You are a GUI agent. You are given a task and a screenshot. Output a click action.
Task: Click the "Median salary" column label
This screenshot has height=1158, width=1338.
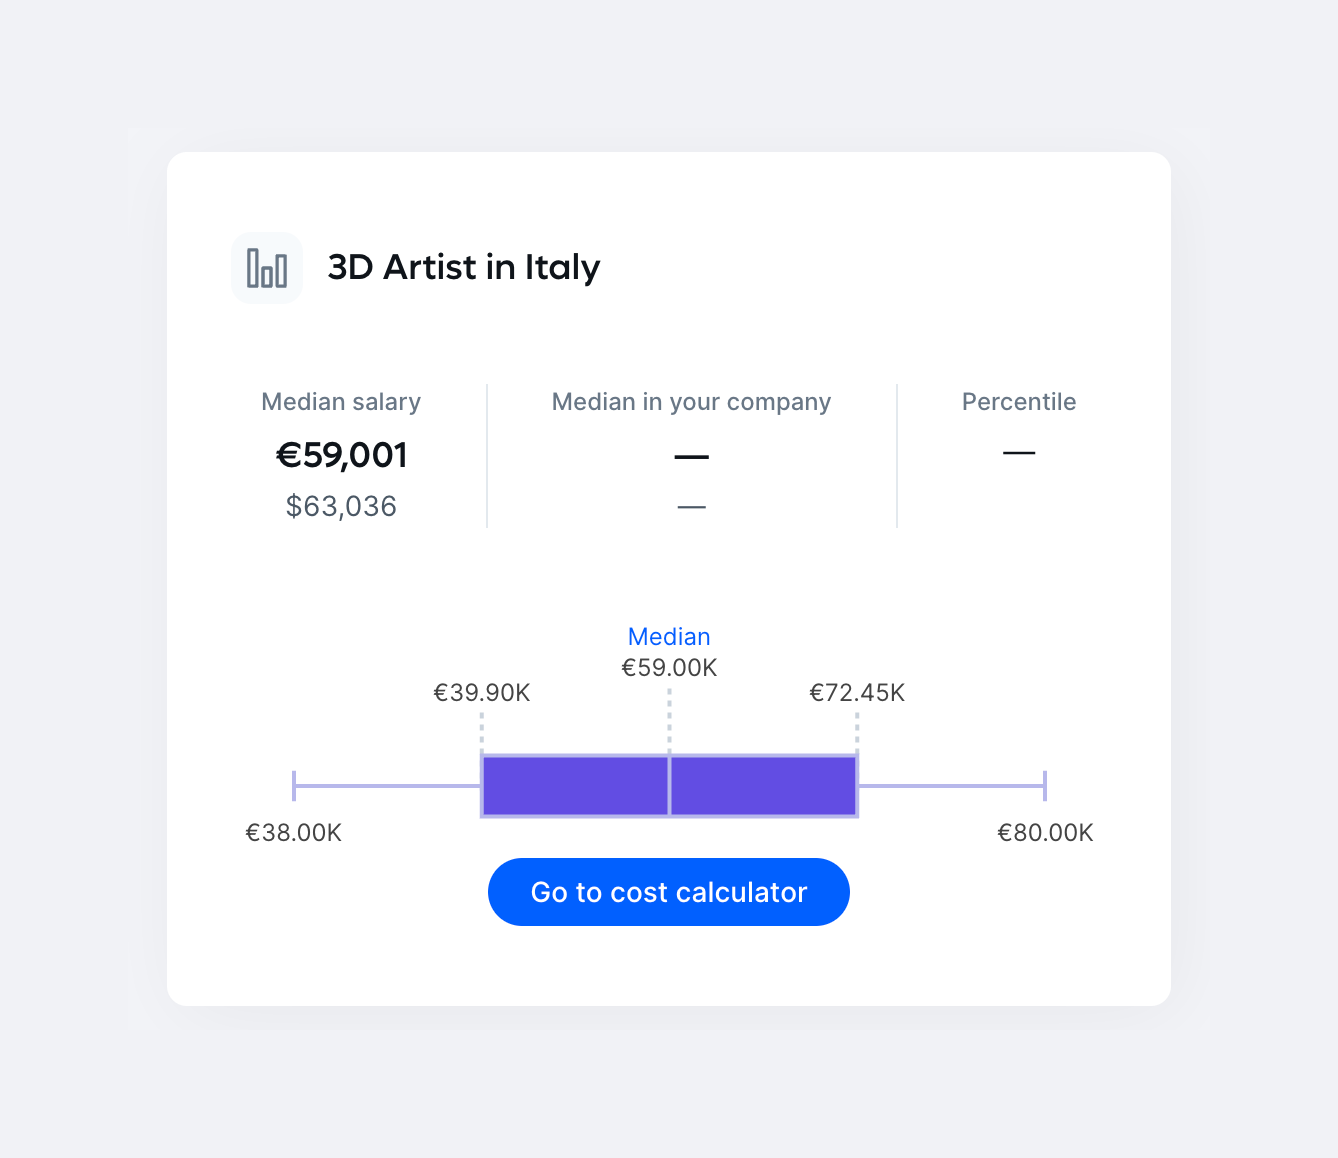[341, 402]
